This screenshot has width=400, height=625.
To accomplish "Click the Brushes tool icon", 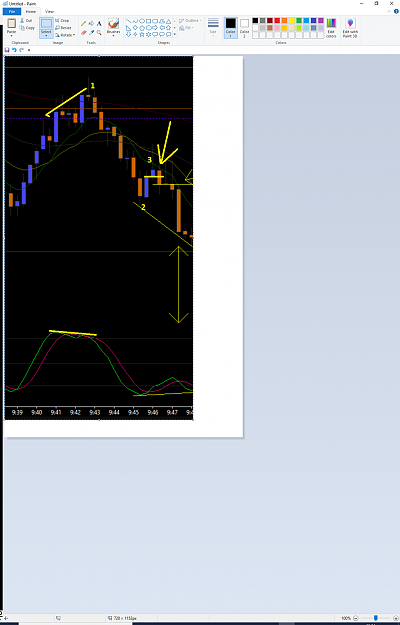I will pos(114,24).
